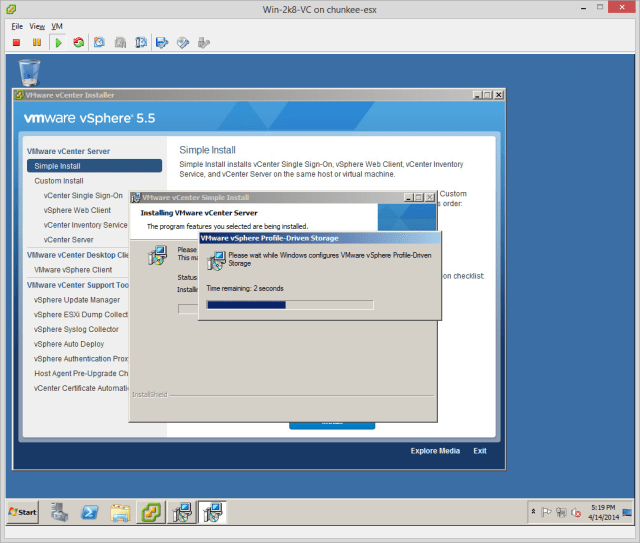Image resolution: width=640 pixels, height=543 pixels.
Task: Select vSphere Web Client option
Action: click(77, 210)
